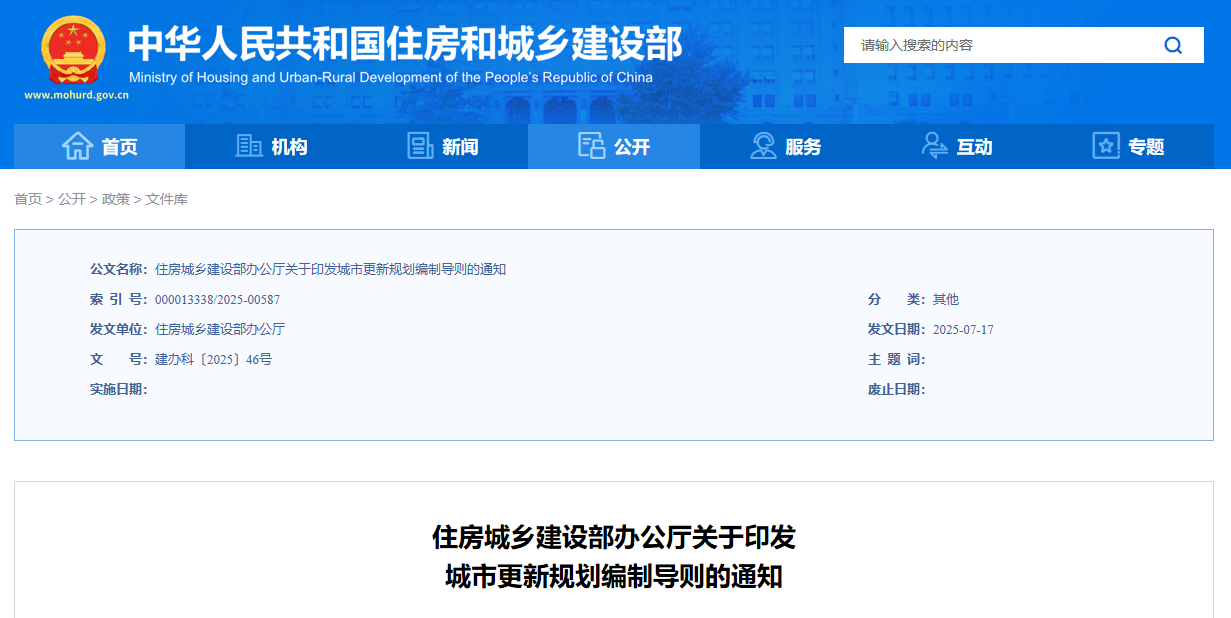Click 政策 in the breadcrumb
1231x618 pixels.
pyautogui.click(x=116, y=199)
